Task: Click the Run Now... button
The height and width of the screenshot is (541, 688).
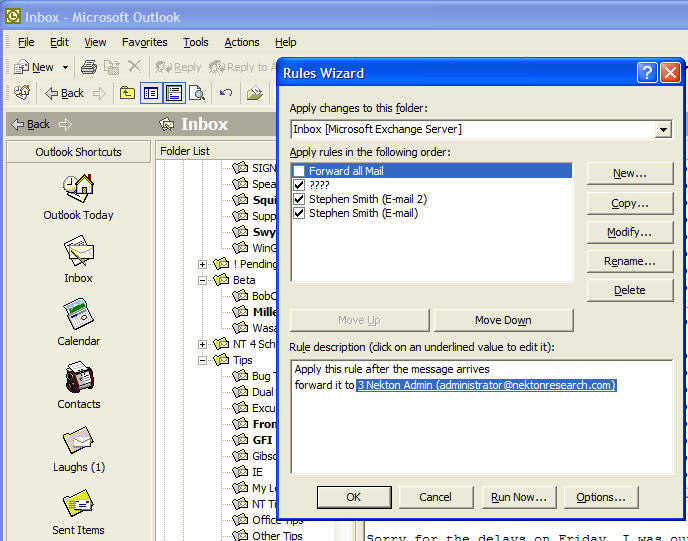Action: tap(519, 497)
